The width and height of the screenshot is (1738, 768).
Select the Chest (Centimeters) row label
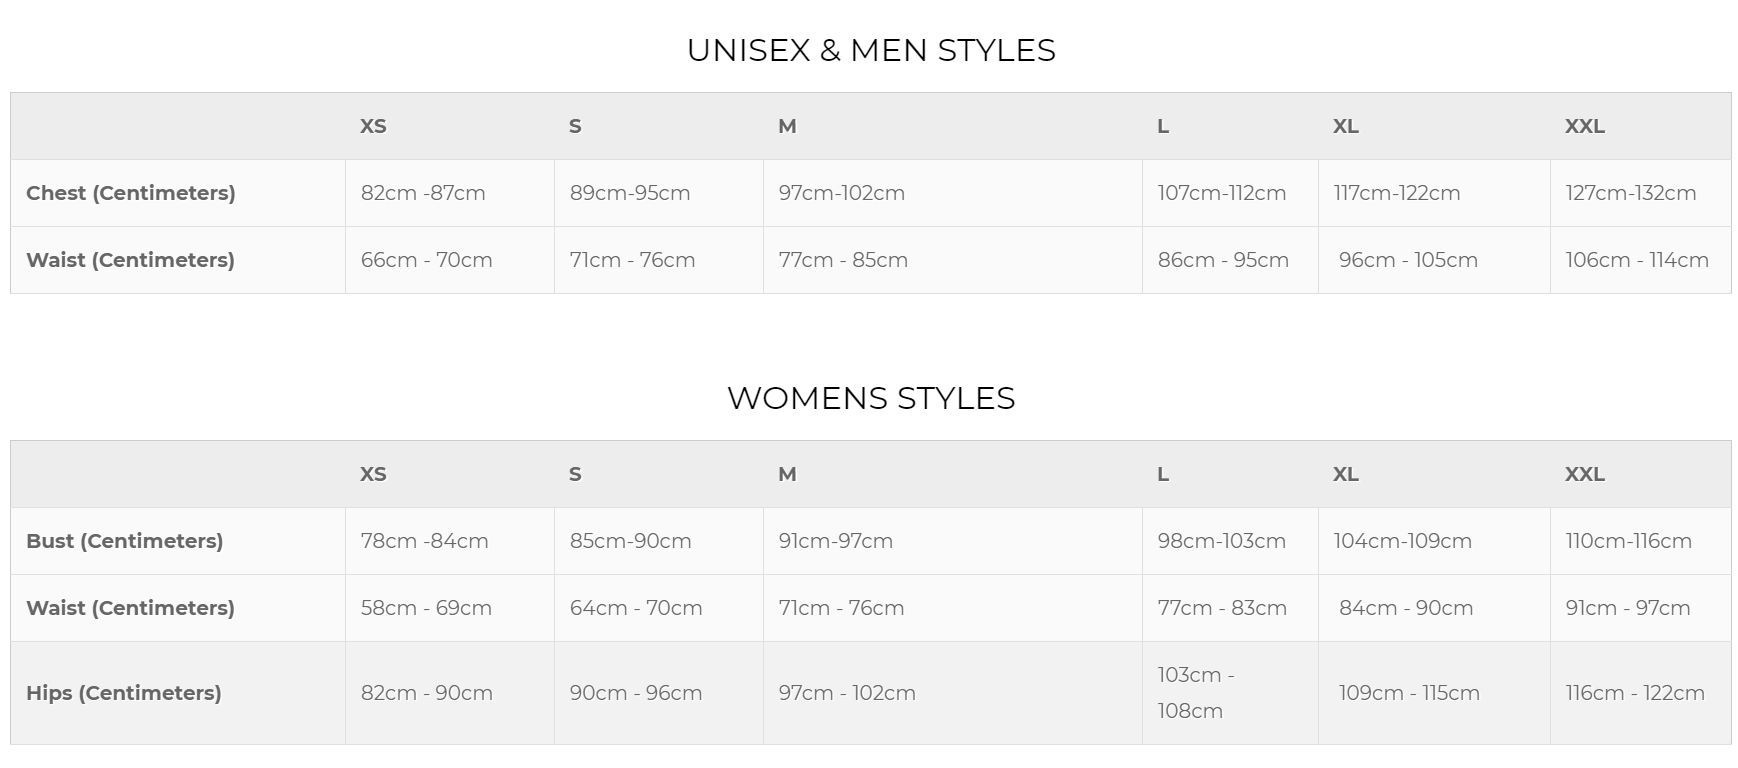coord(131,193)
